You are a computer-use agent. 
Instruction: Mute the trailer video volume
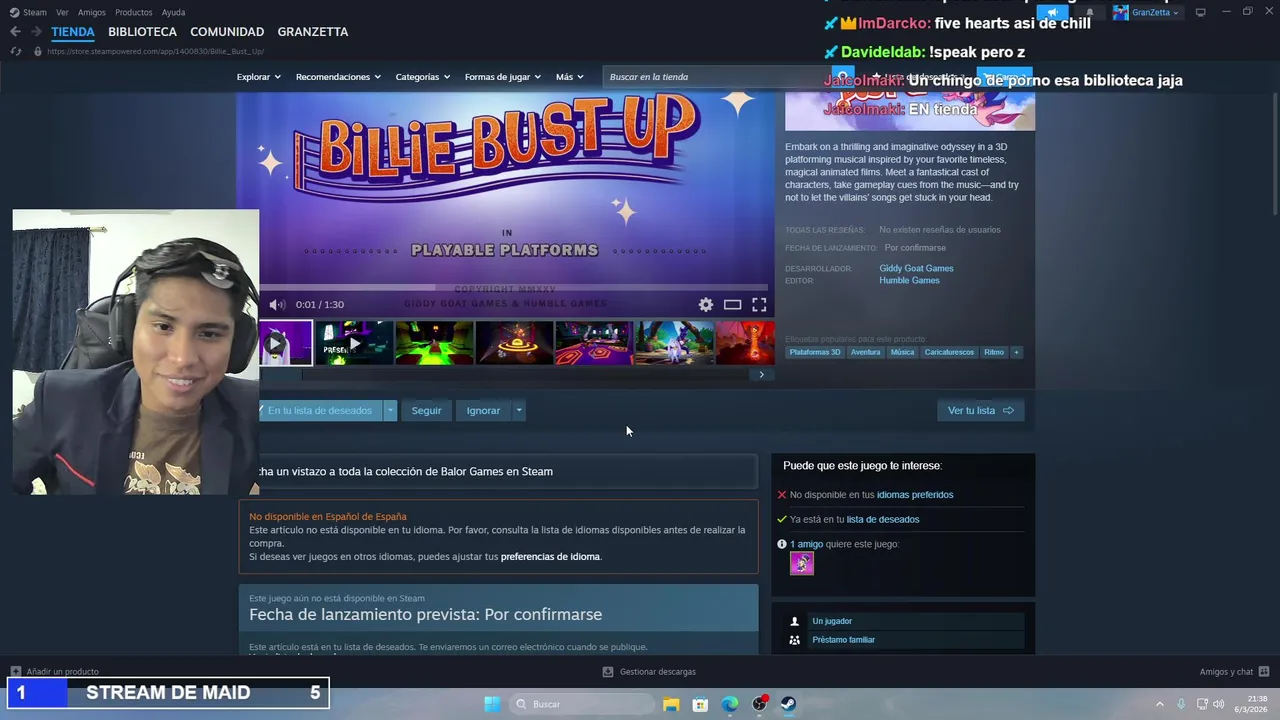[277, 305]
